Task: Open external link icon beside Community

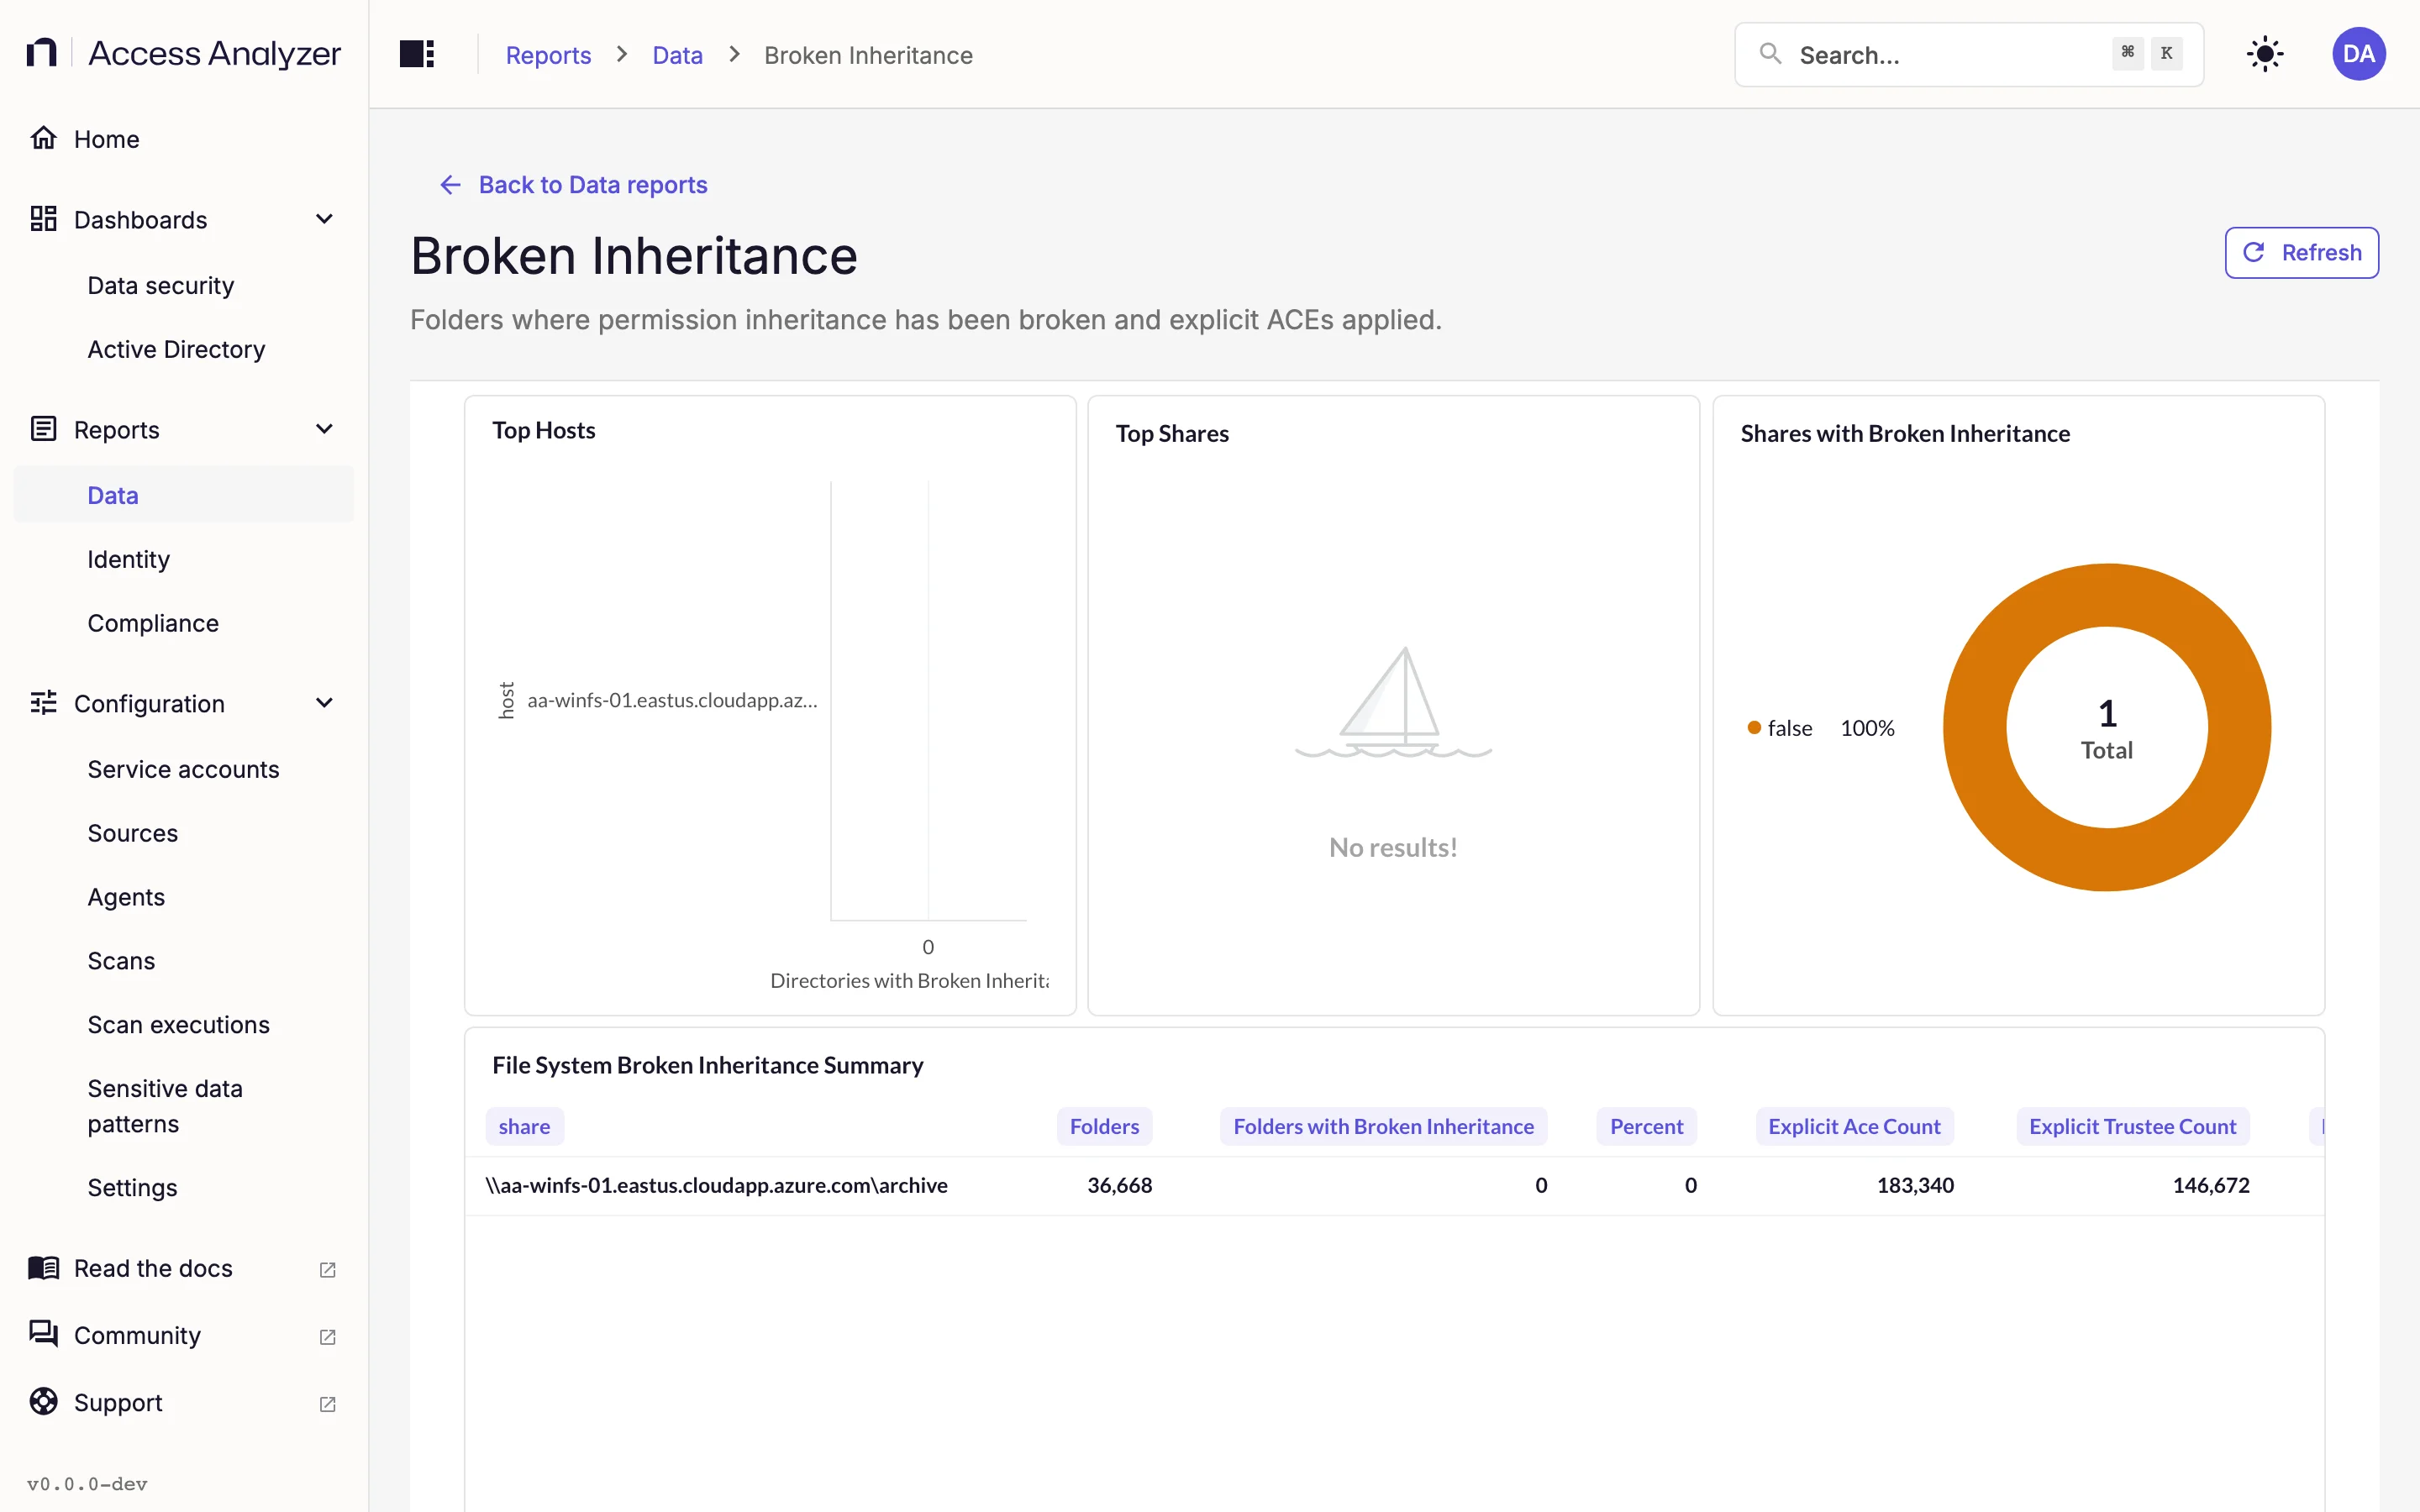Action: (327, 1336)
